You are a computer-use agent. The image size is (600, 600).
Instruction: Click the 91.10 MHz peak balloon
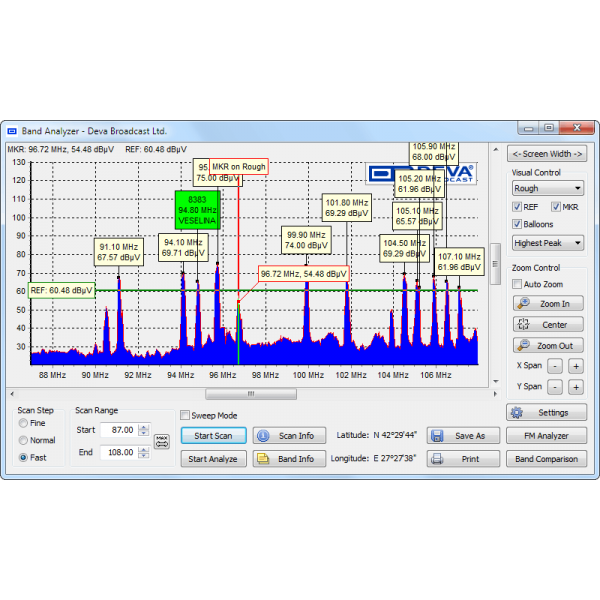119,252
